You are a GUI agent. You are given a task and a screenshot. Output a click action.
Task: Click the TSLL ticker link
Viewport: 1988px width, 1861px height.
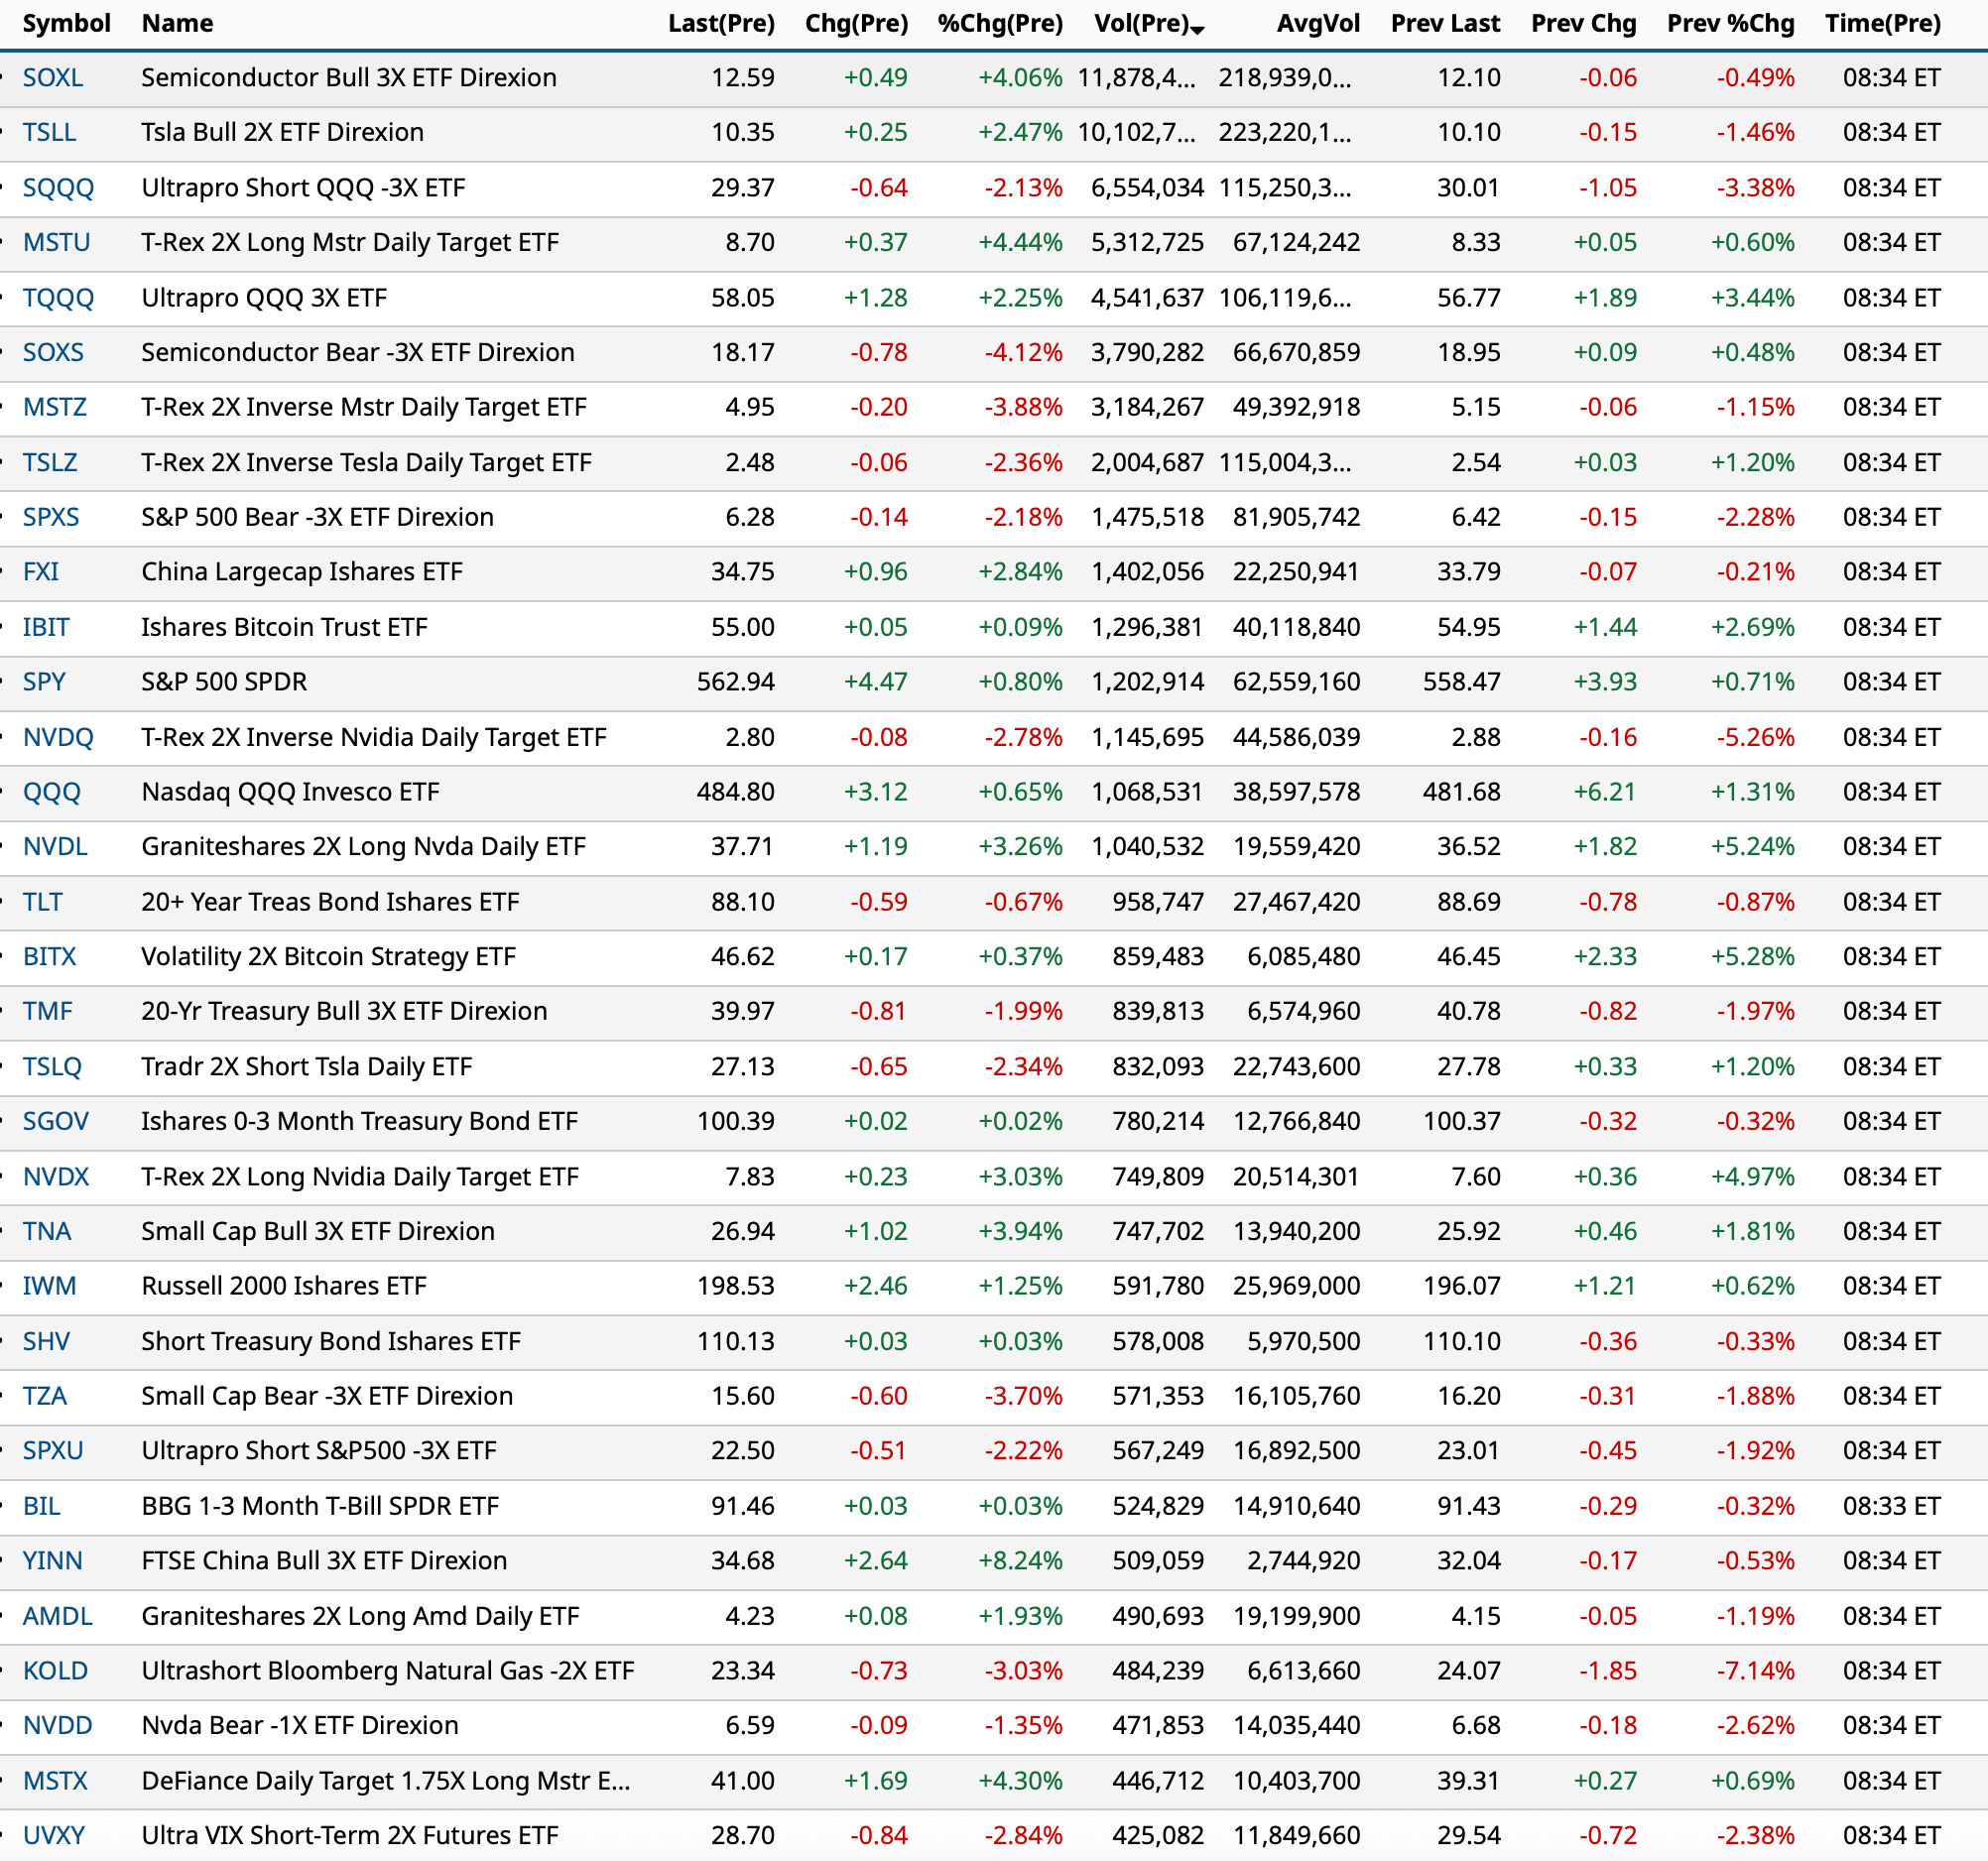tap(49, 132)
